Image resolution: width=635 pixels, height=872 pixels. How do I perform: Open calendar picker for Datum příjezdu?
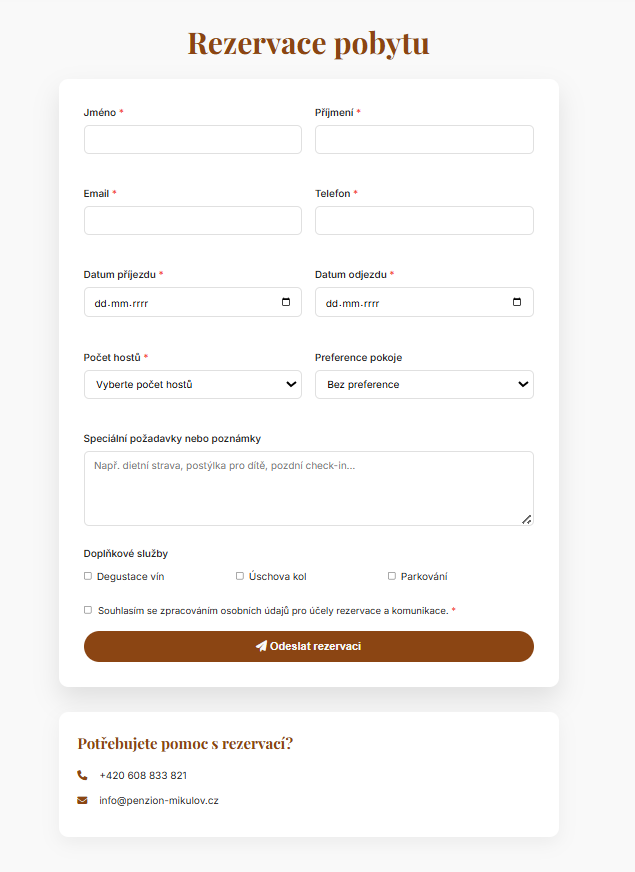(x=286, y=302)
